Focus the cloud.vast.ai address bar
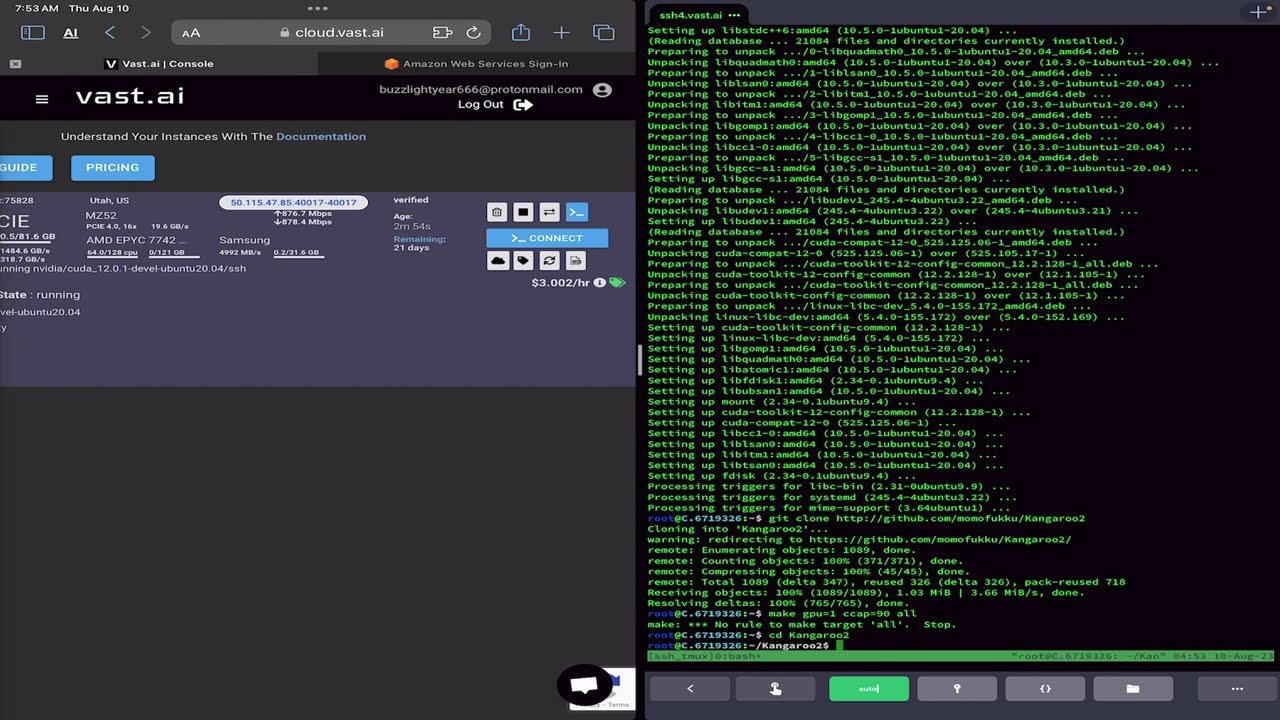 click(x=332, y=32)
